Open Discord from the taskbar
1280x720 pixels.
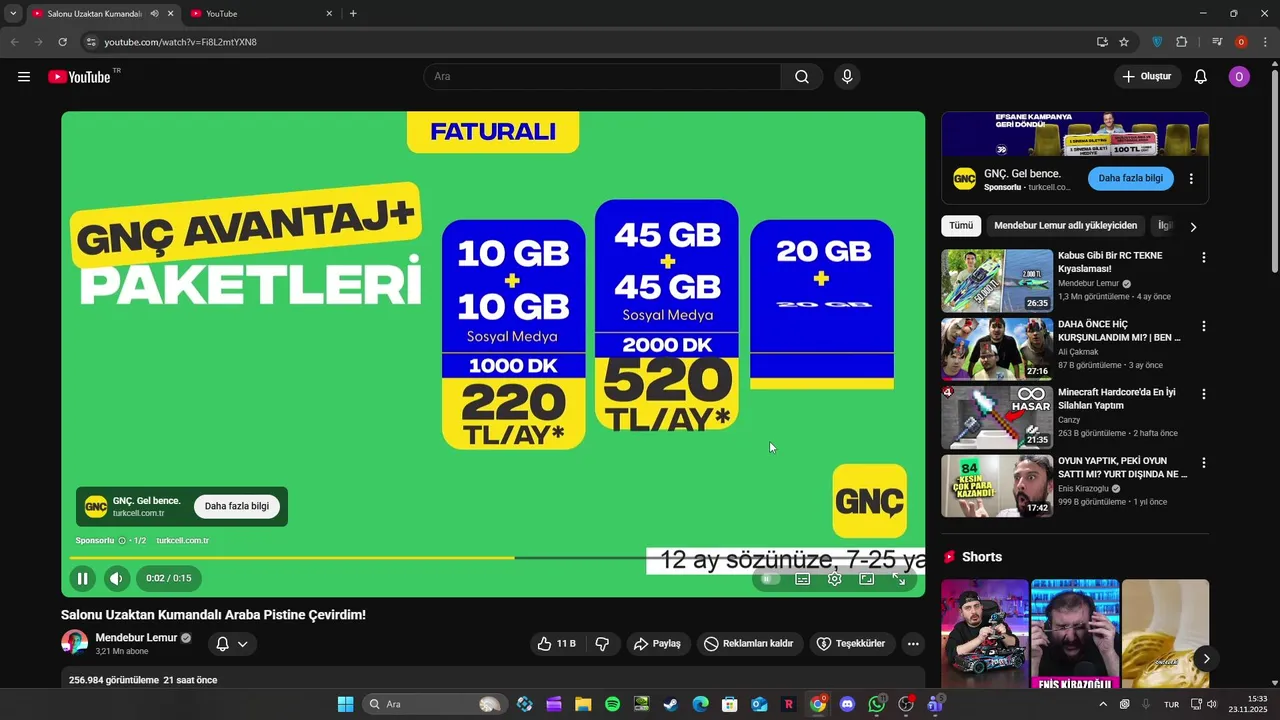pos(847,704)
